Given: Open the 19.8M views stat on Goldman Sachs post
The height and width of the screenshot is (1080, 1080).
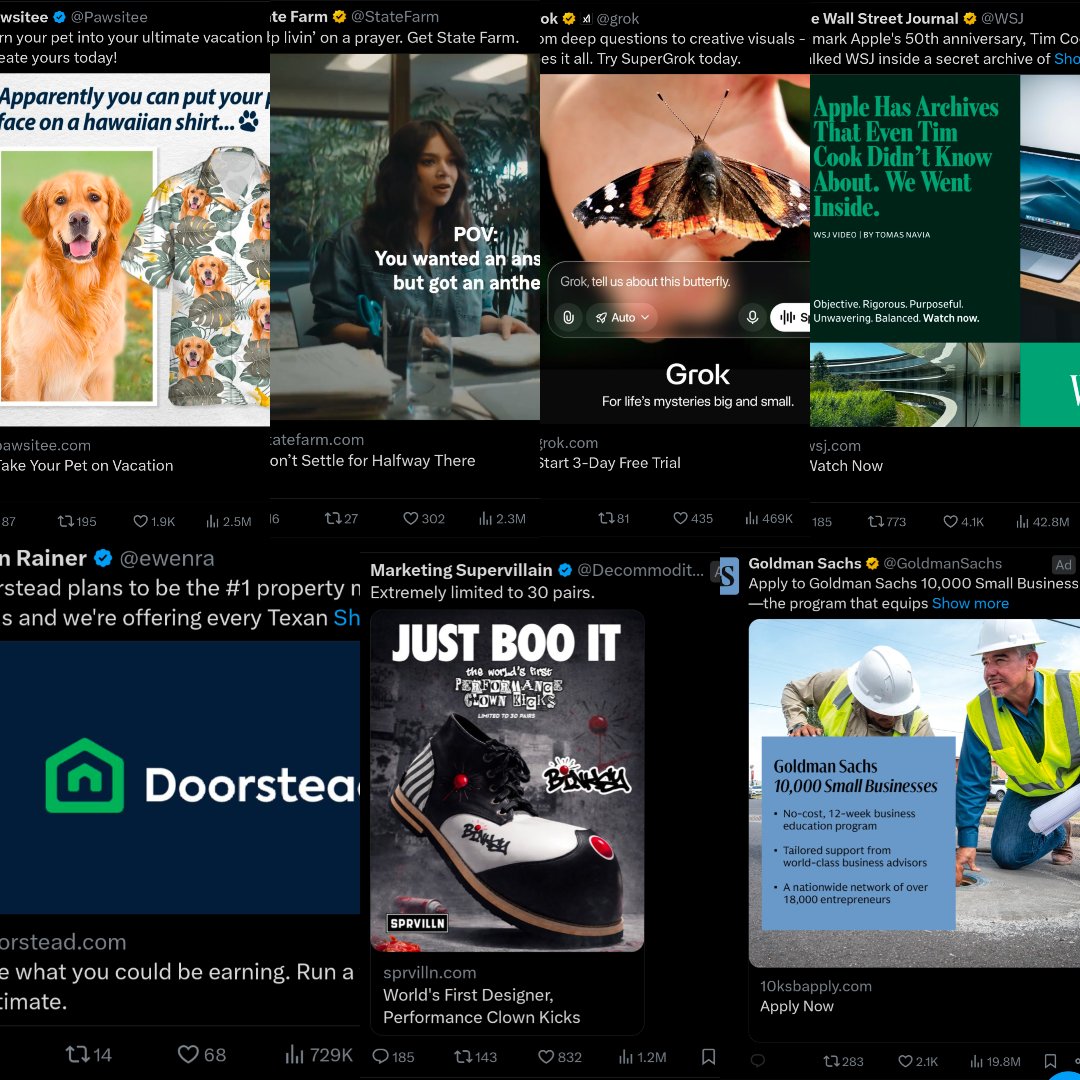Looking at the screenshot, I should (x=995, y=1061).
